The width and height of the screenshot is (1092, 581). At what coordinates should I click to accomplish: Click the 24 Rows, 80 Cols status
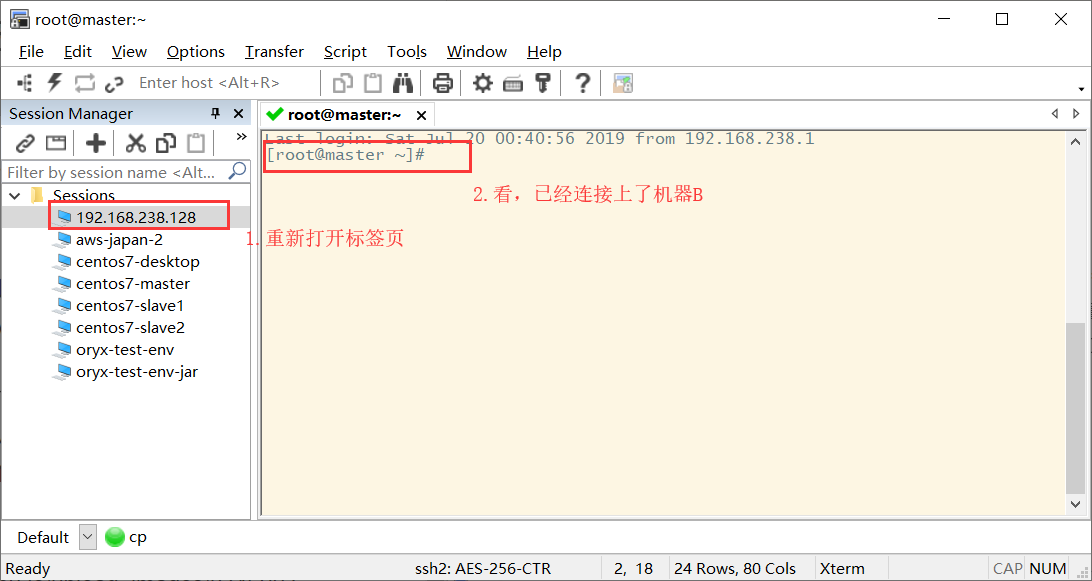(735, 568)
